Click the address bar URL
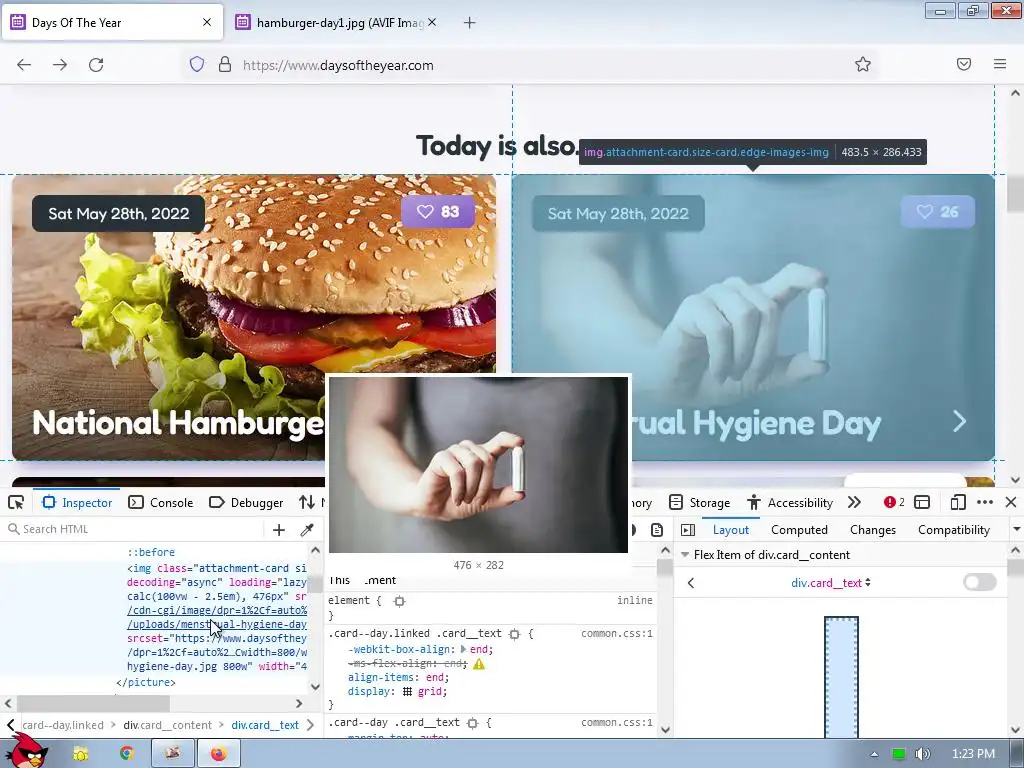The image size is (1024, 768). coord(338,65)
